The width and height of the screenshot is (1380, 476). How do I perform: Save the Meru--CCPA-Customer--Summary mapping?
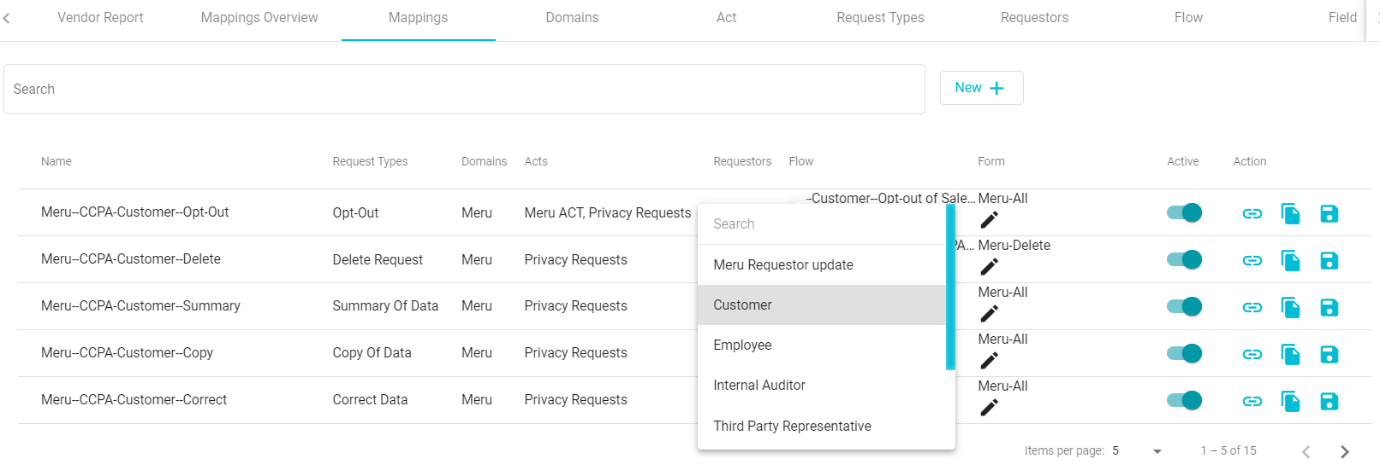pos(1329,307)
